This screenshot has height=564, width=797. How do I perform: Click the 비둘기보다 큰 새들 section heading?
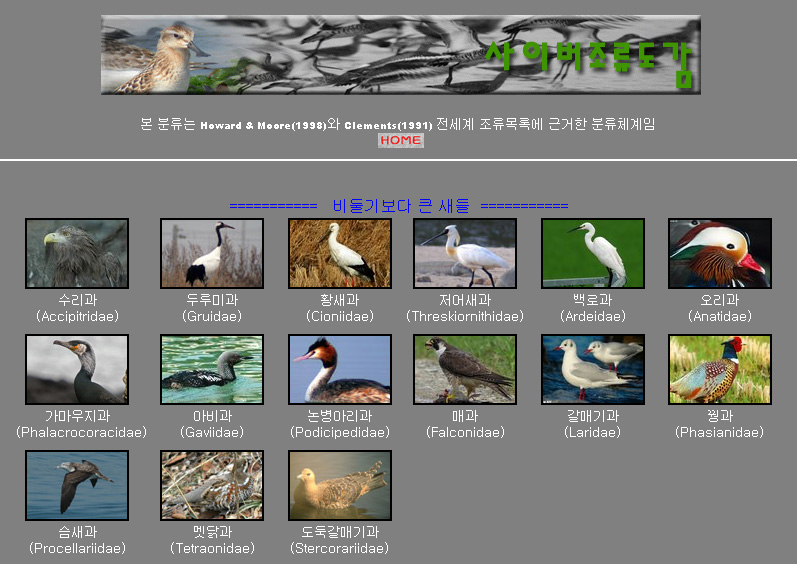(x=400, y=206)
